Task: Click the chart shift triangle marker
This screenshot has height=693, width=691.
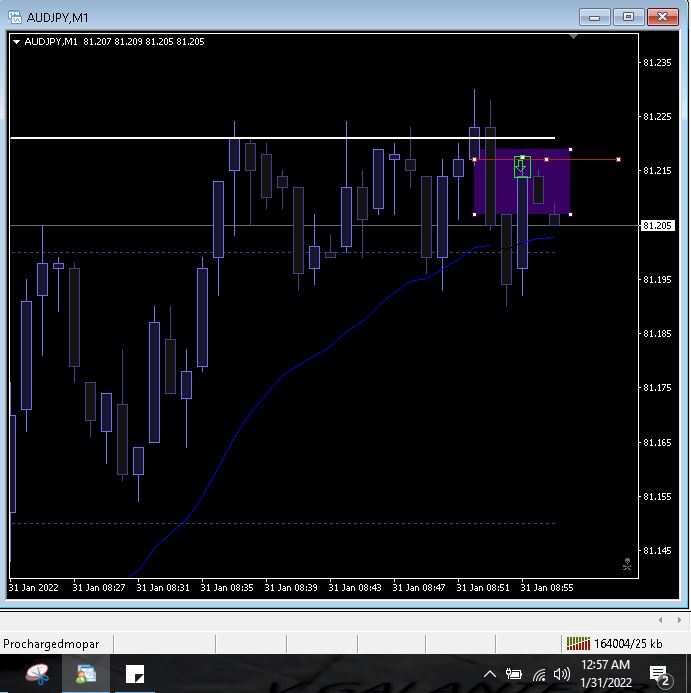Action: coord(573,37)
